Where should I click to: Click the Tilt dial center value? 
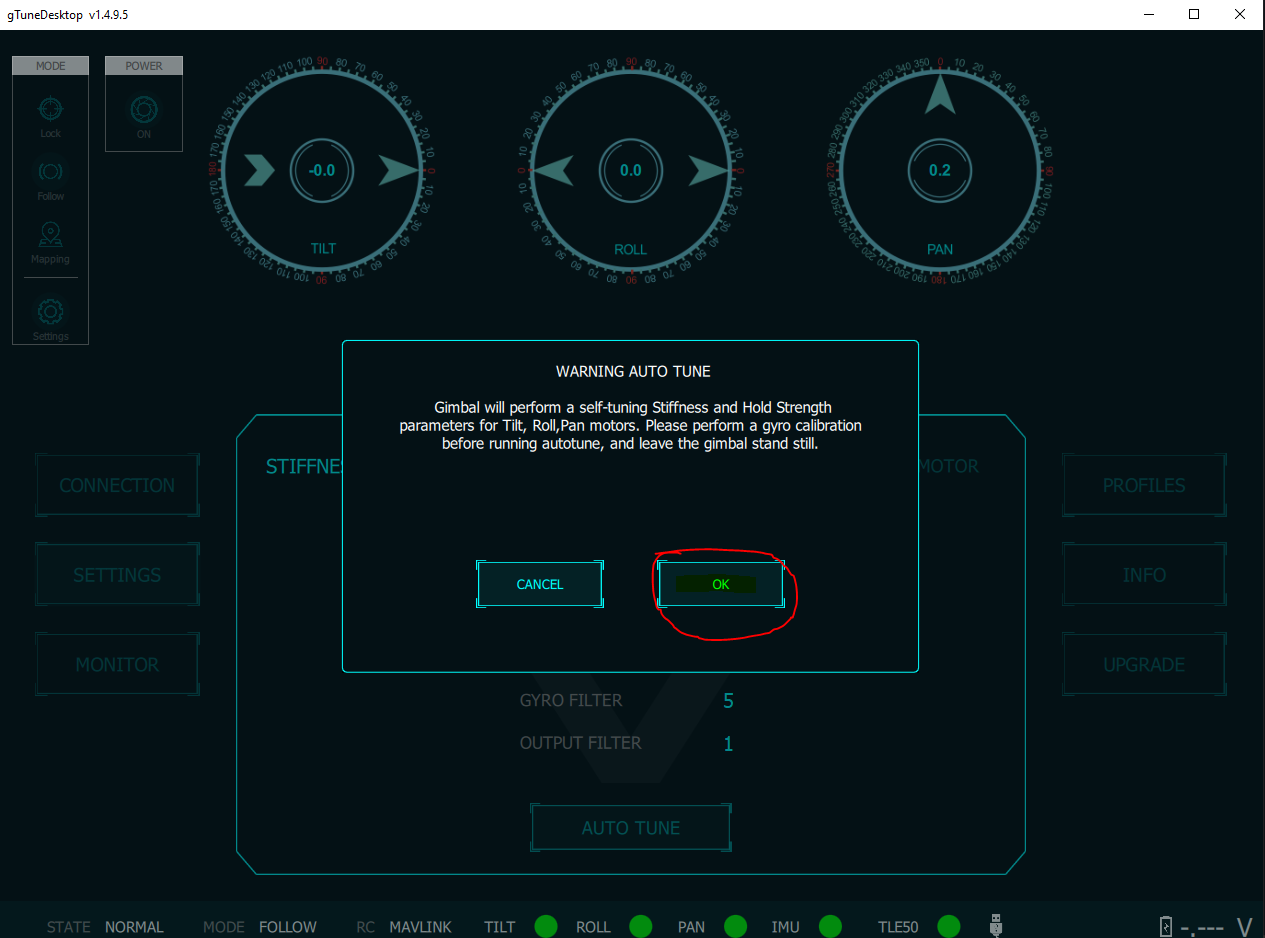pos(322,170)
